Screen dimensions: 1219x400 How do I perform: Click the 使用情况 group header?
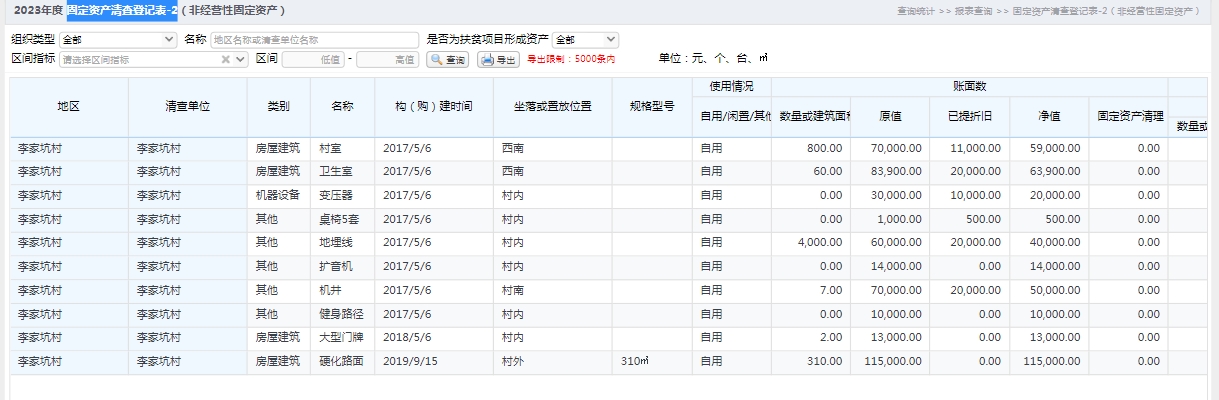tap(731, 87)
